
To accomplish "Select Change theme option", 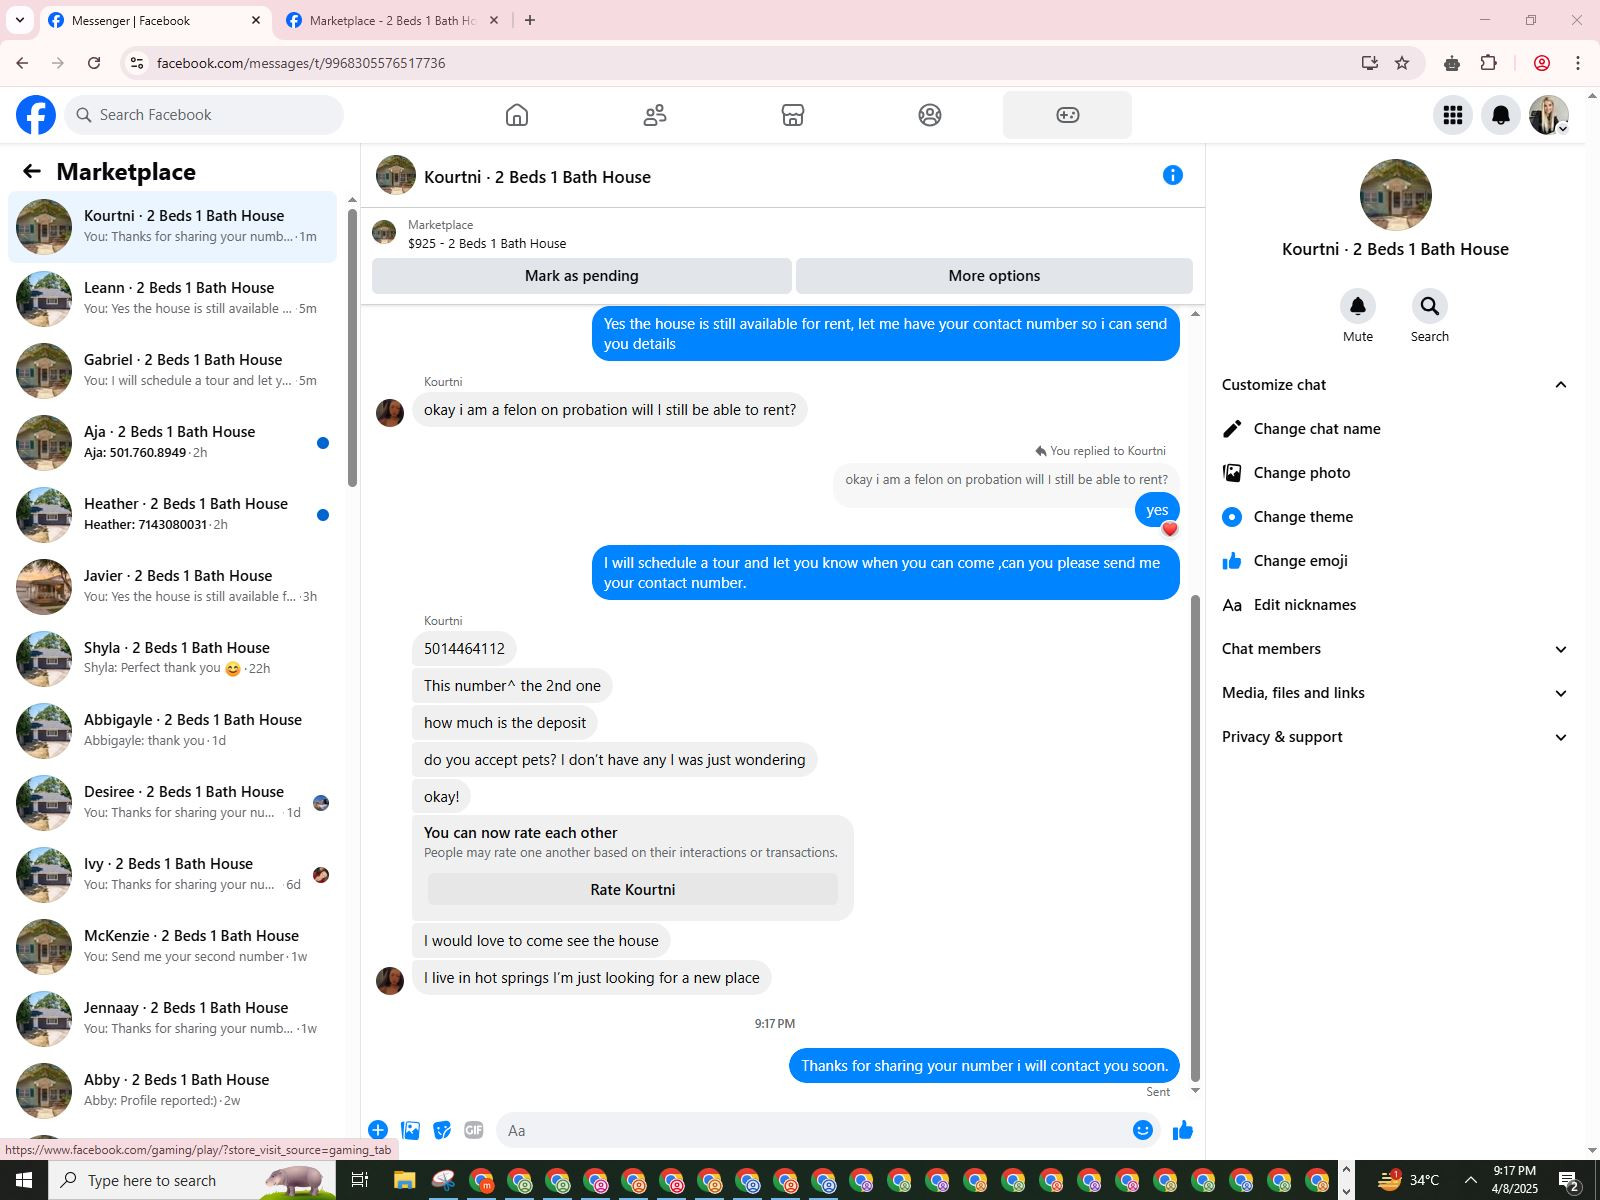I will pos(1395,517).
